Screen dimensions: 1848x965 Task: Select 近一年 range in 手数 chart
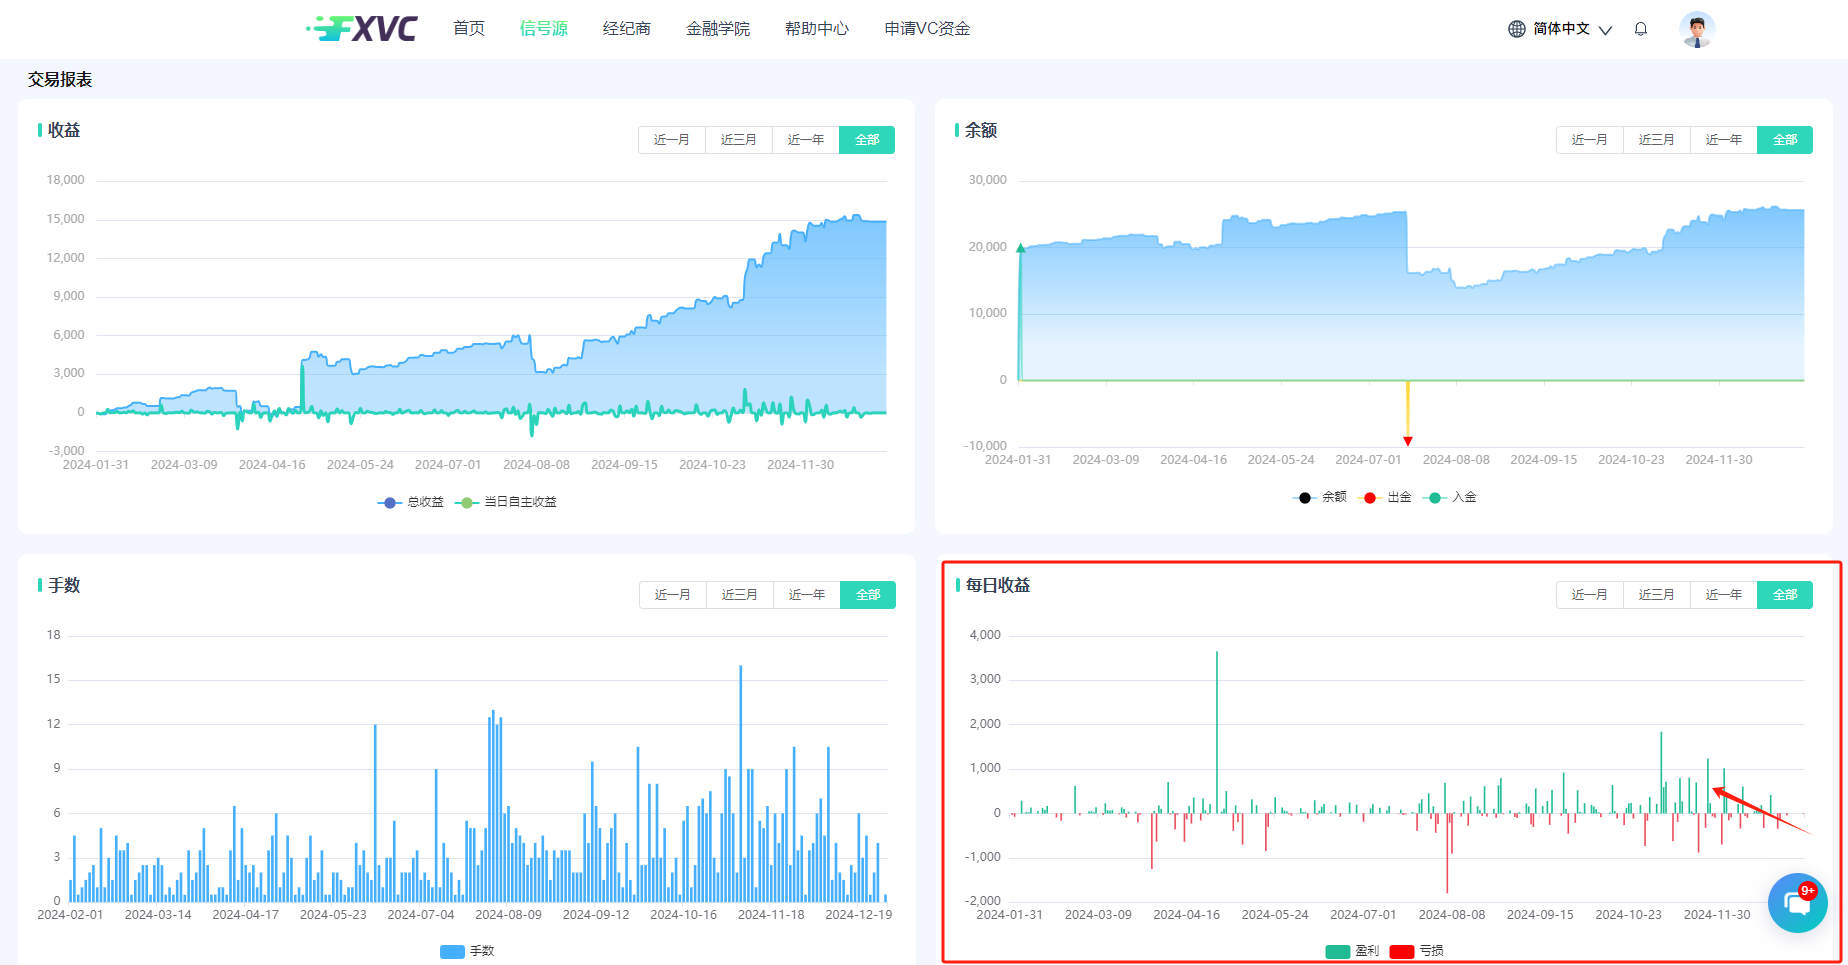pyautogui.click(x=806, y=595)
